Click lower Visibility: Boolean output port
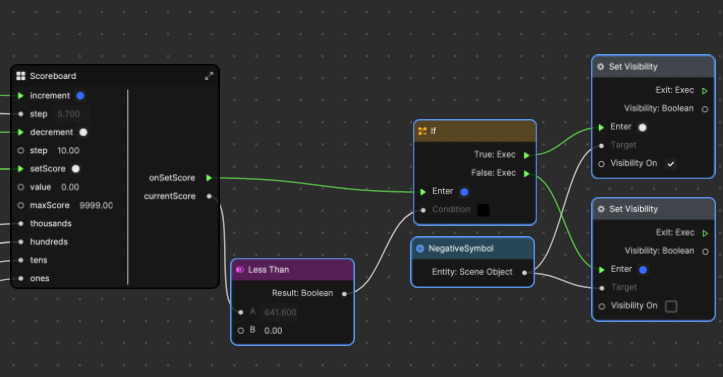 (x=705, y=252)
